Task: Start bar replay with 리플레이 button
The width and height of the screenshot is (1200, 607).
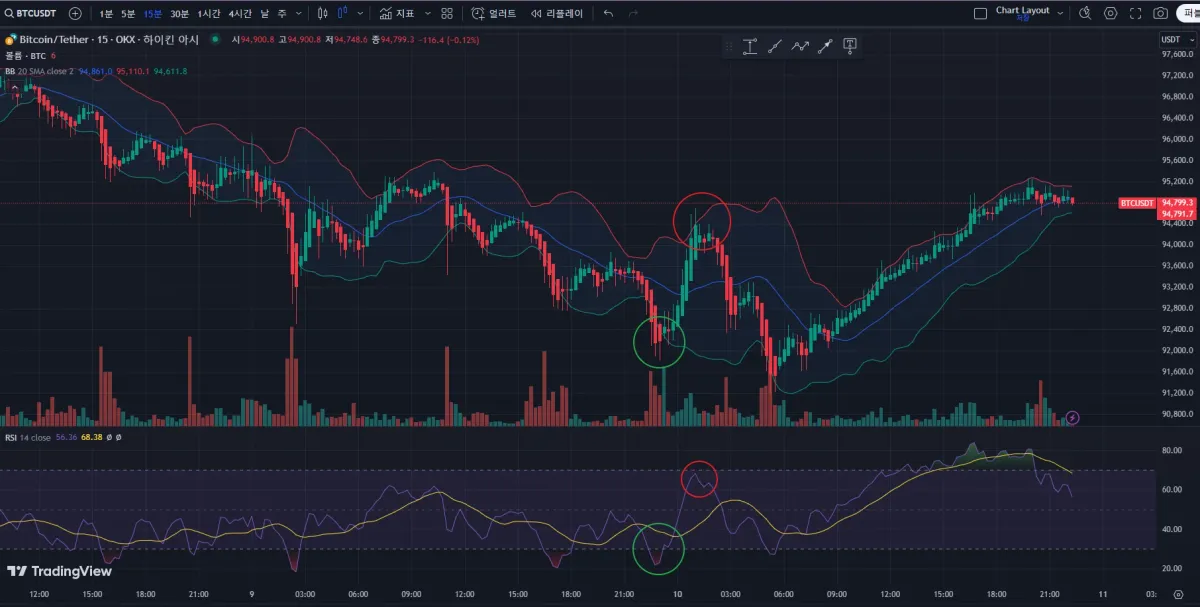Action: click(557, 14)
